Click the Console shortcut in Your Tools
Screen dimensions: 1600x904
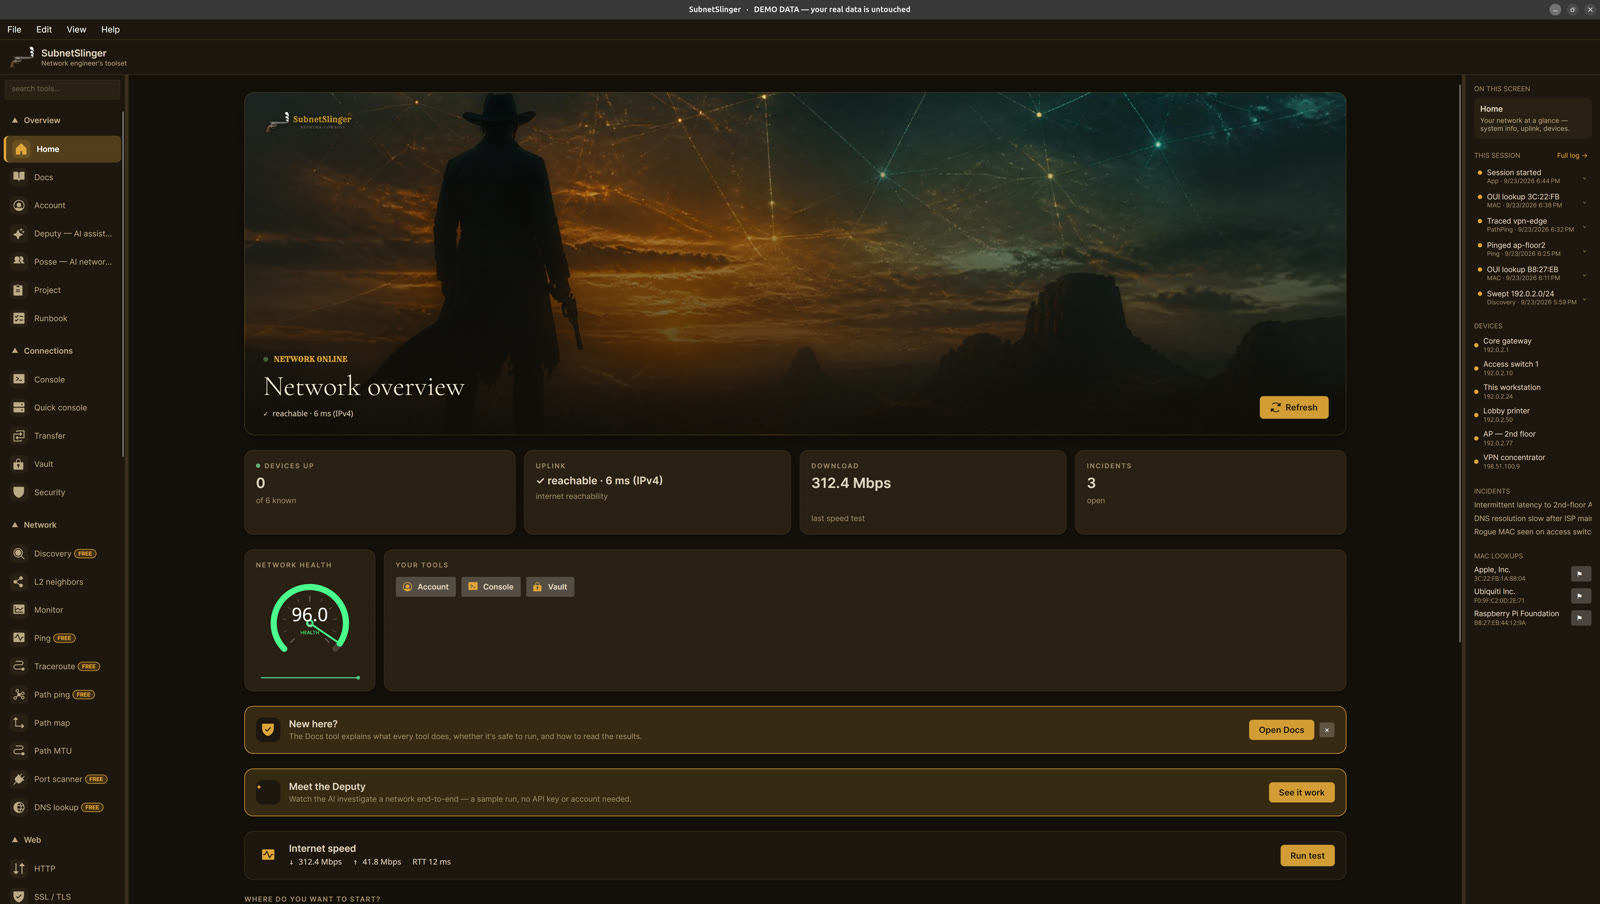click(491, 587)
